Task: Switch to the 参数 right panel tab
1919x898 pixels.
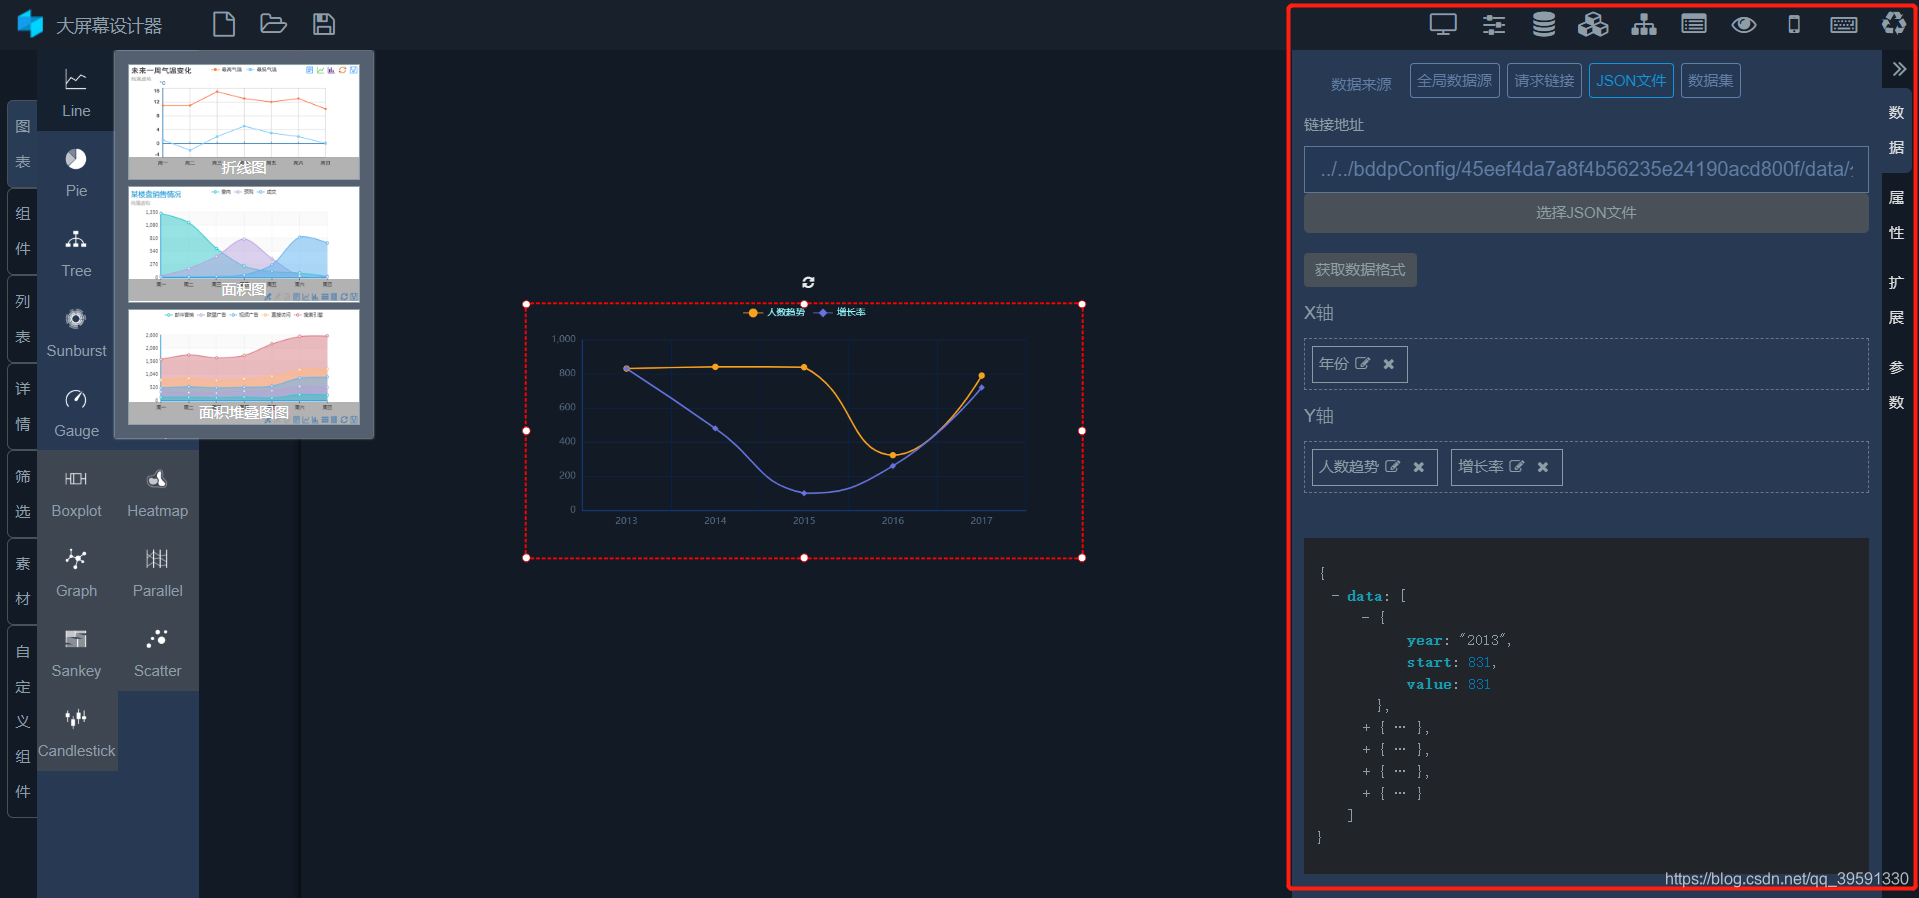Action: click(x=1896, y=385)
